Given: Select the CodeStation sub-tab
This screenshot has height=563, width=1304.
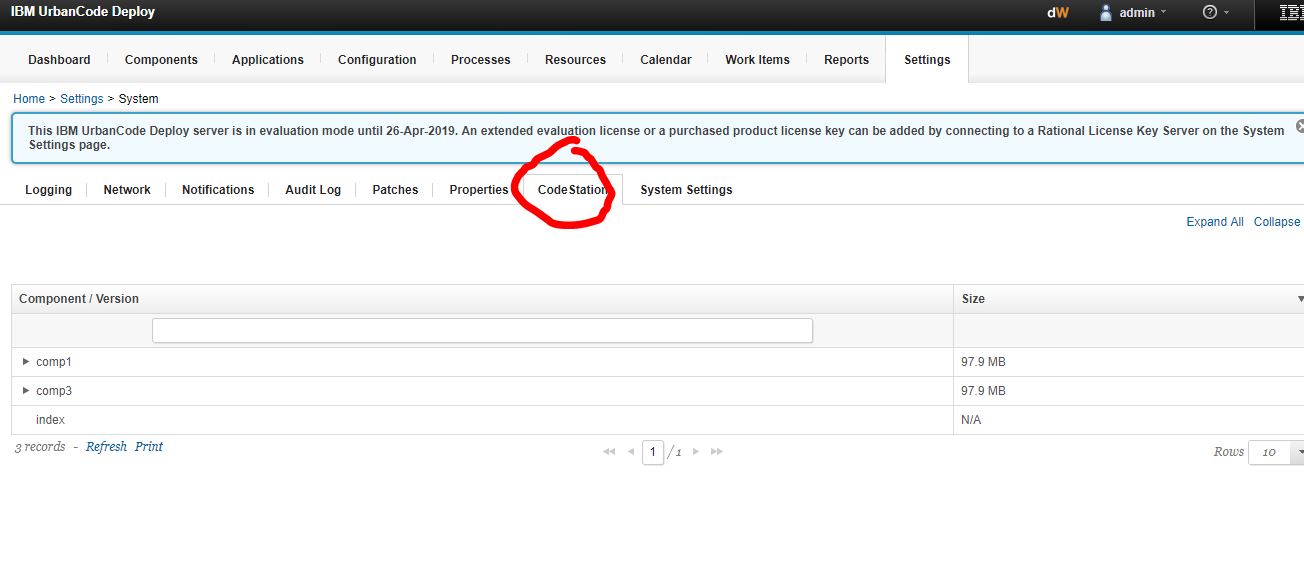Looking at the screenshot, I should click(x=572, y=190).
